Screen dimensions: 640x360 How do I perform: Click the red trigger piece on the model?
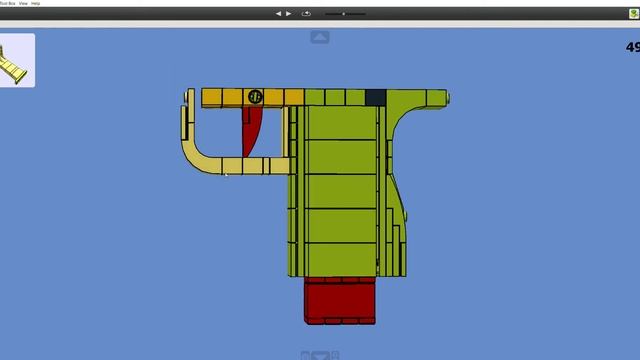point(251,131)
